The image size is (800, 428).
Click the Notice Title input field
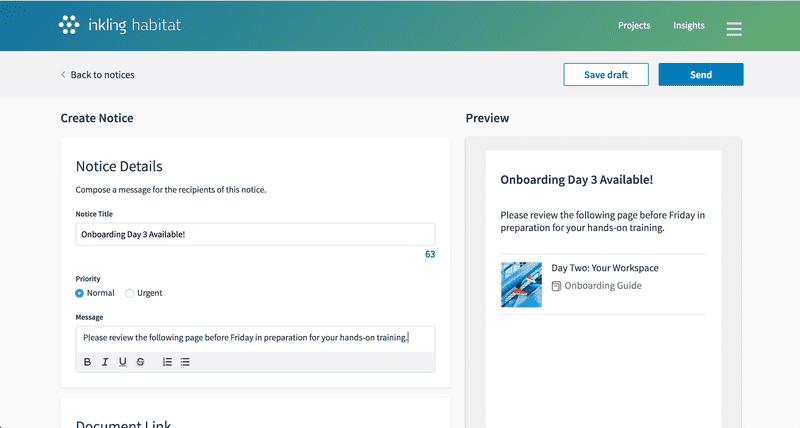256,234
